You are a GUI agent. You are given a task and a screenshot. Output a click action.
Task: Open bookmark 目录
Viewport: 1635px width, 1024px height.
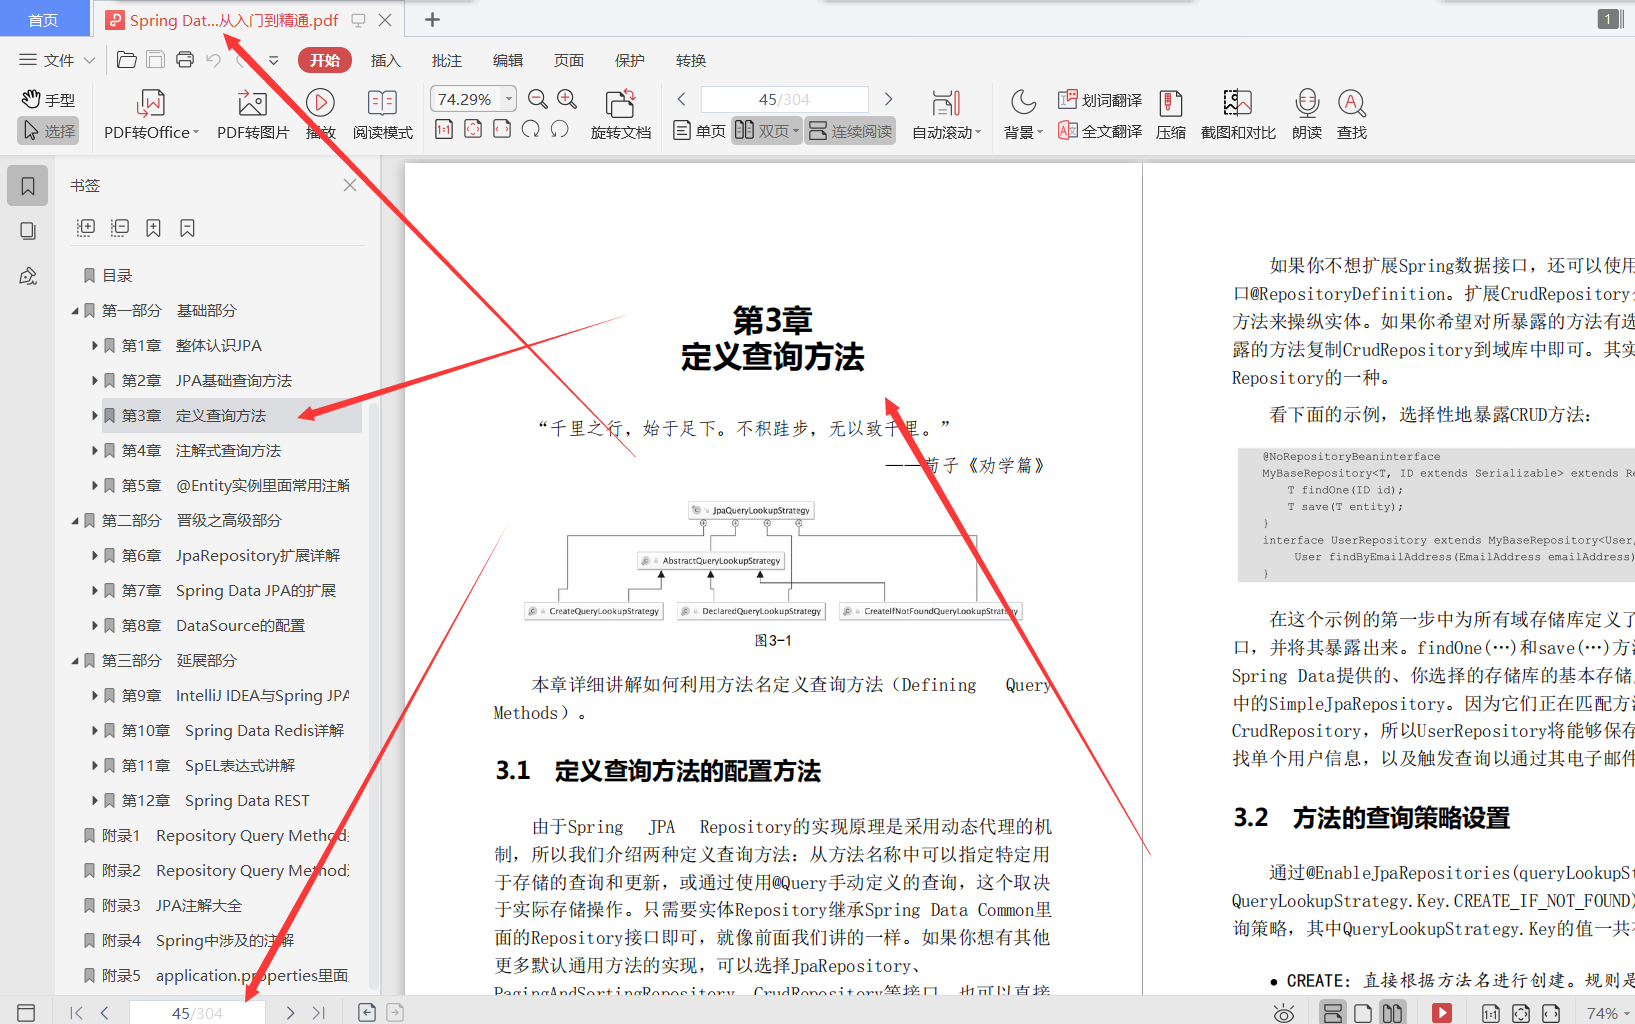(117, 276)
